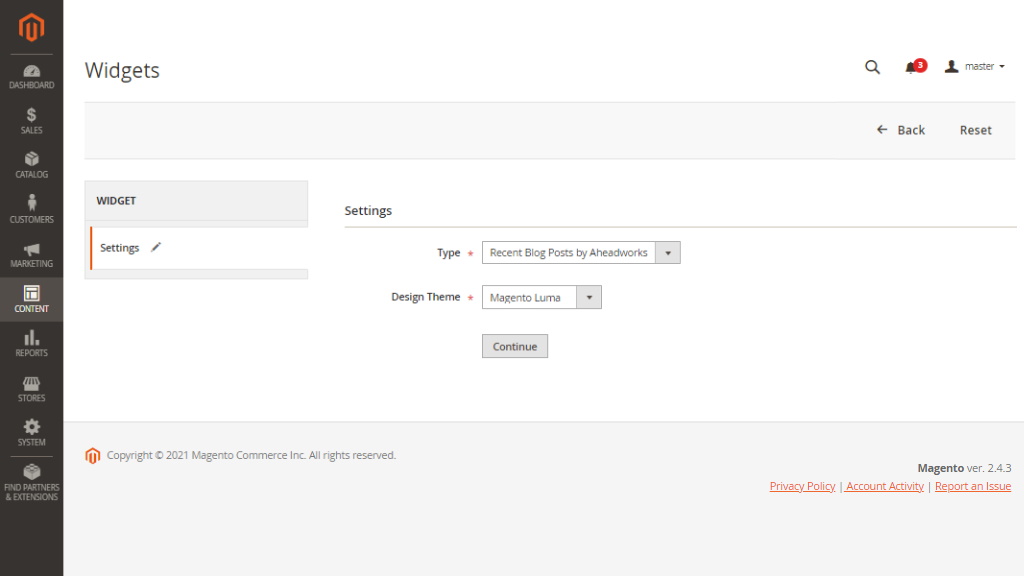
Task: Click the Widgets page title
Action: pos(122,70)
